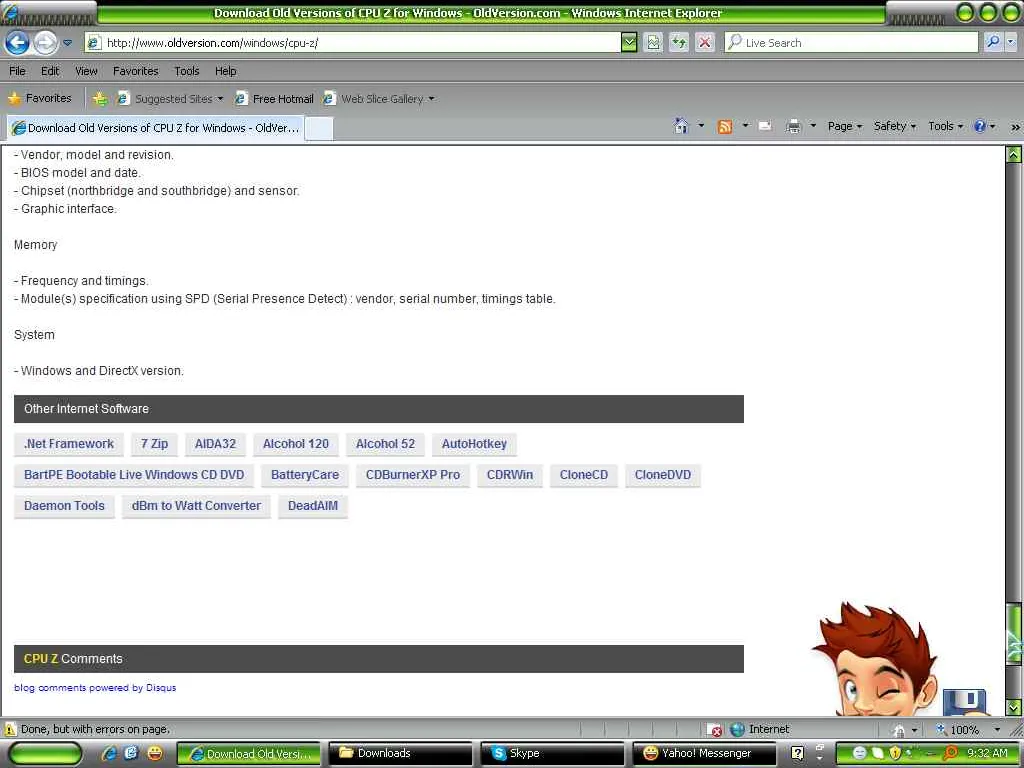Open the Favorites menu in menu bar
This screenshot has width=1024, height=768.
[135, 71]
